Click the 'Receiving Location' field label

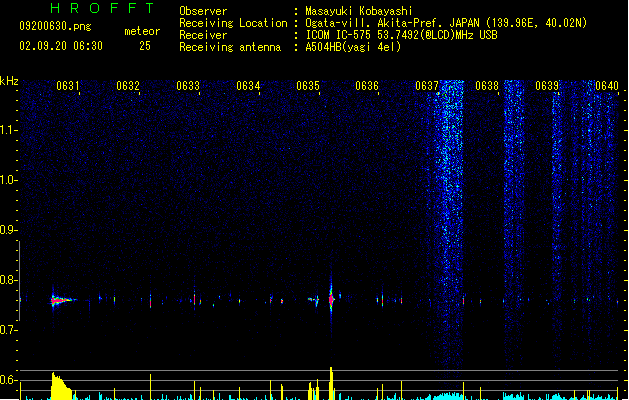click(x=233, y=23)
